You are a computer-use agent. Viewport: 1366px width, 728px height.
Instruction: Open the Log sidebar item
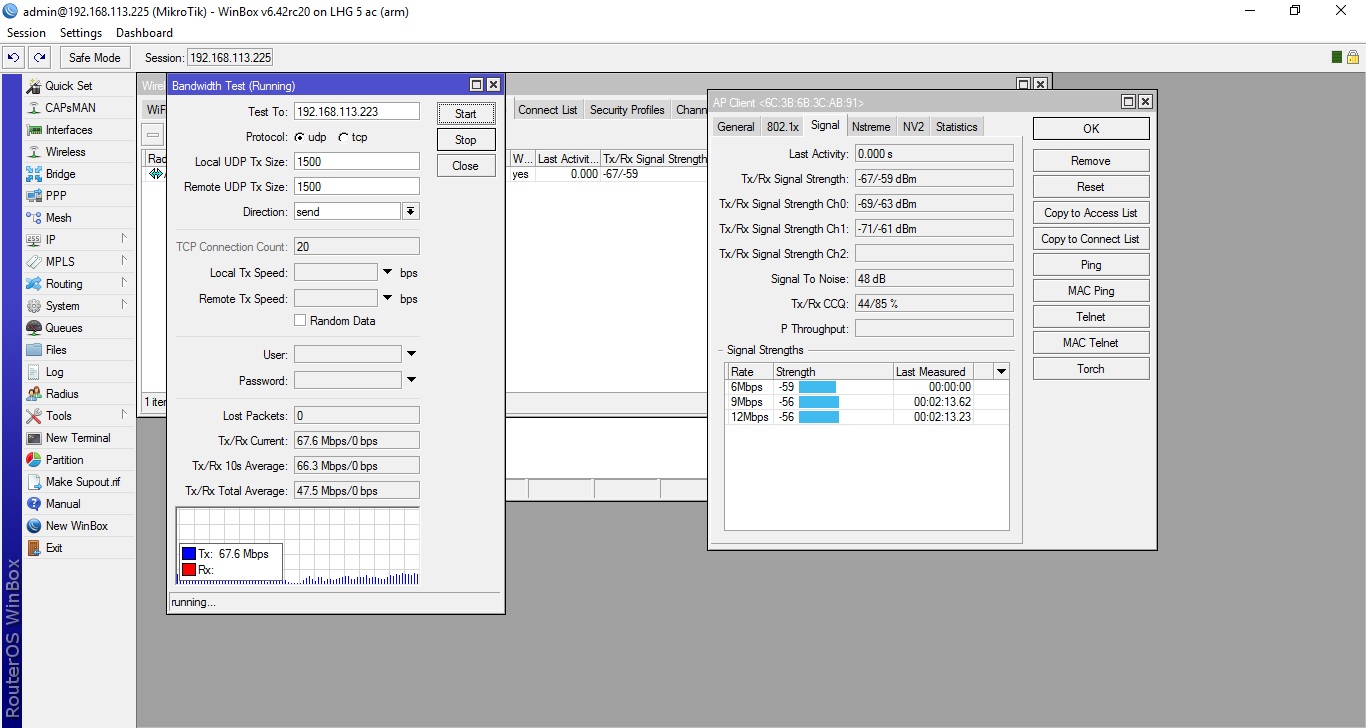tap(54, 372)
